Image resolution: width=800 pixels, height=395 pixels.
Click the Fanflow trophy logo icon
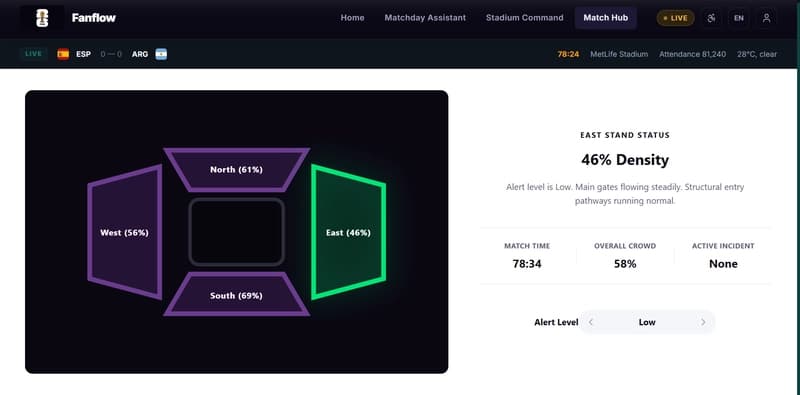[x=42, y=18]
